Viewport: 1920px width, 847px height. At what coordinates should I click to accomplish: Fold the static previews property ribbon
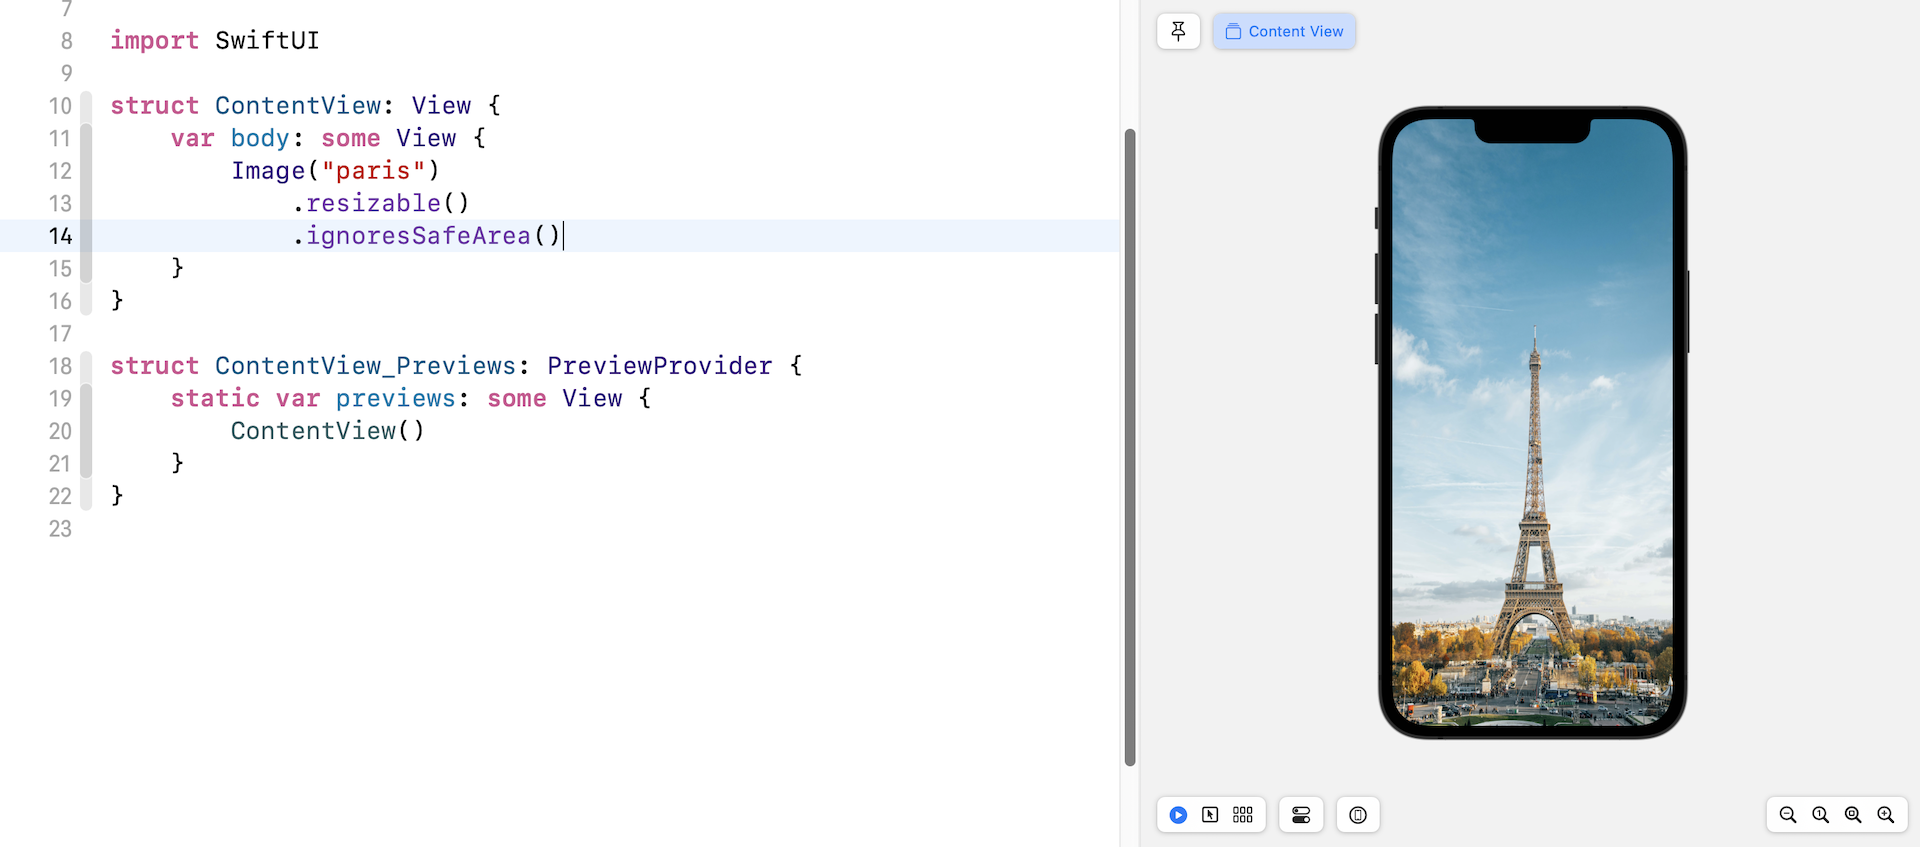[86, 431]
